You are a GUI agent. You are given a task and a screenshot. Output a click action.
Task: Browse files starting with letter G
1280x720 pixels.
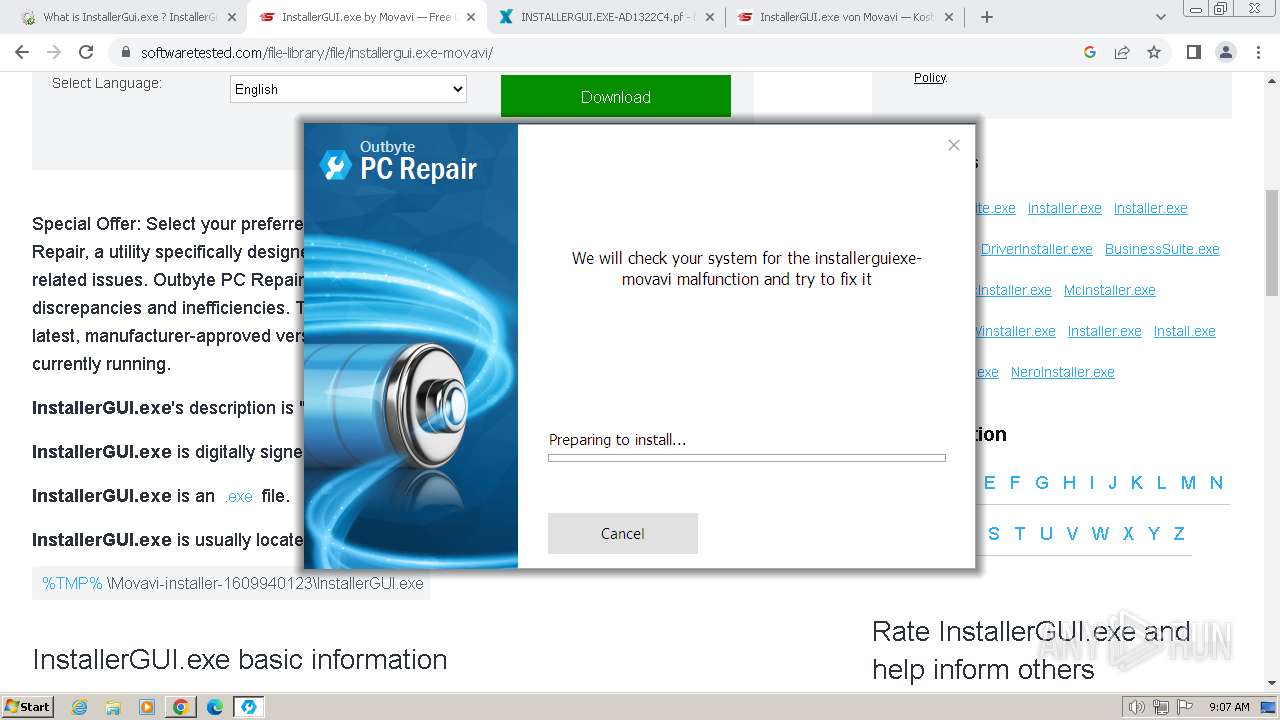click(x=1042, y=483)
